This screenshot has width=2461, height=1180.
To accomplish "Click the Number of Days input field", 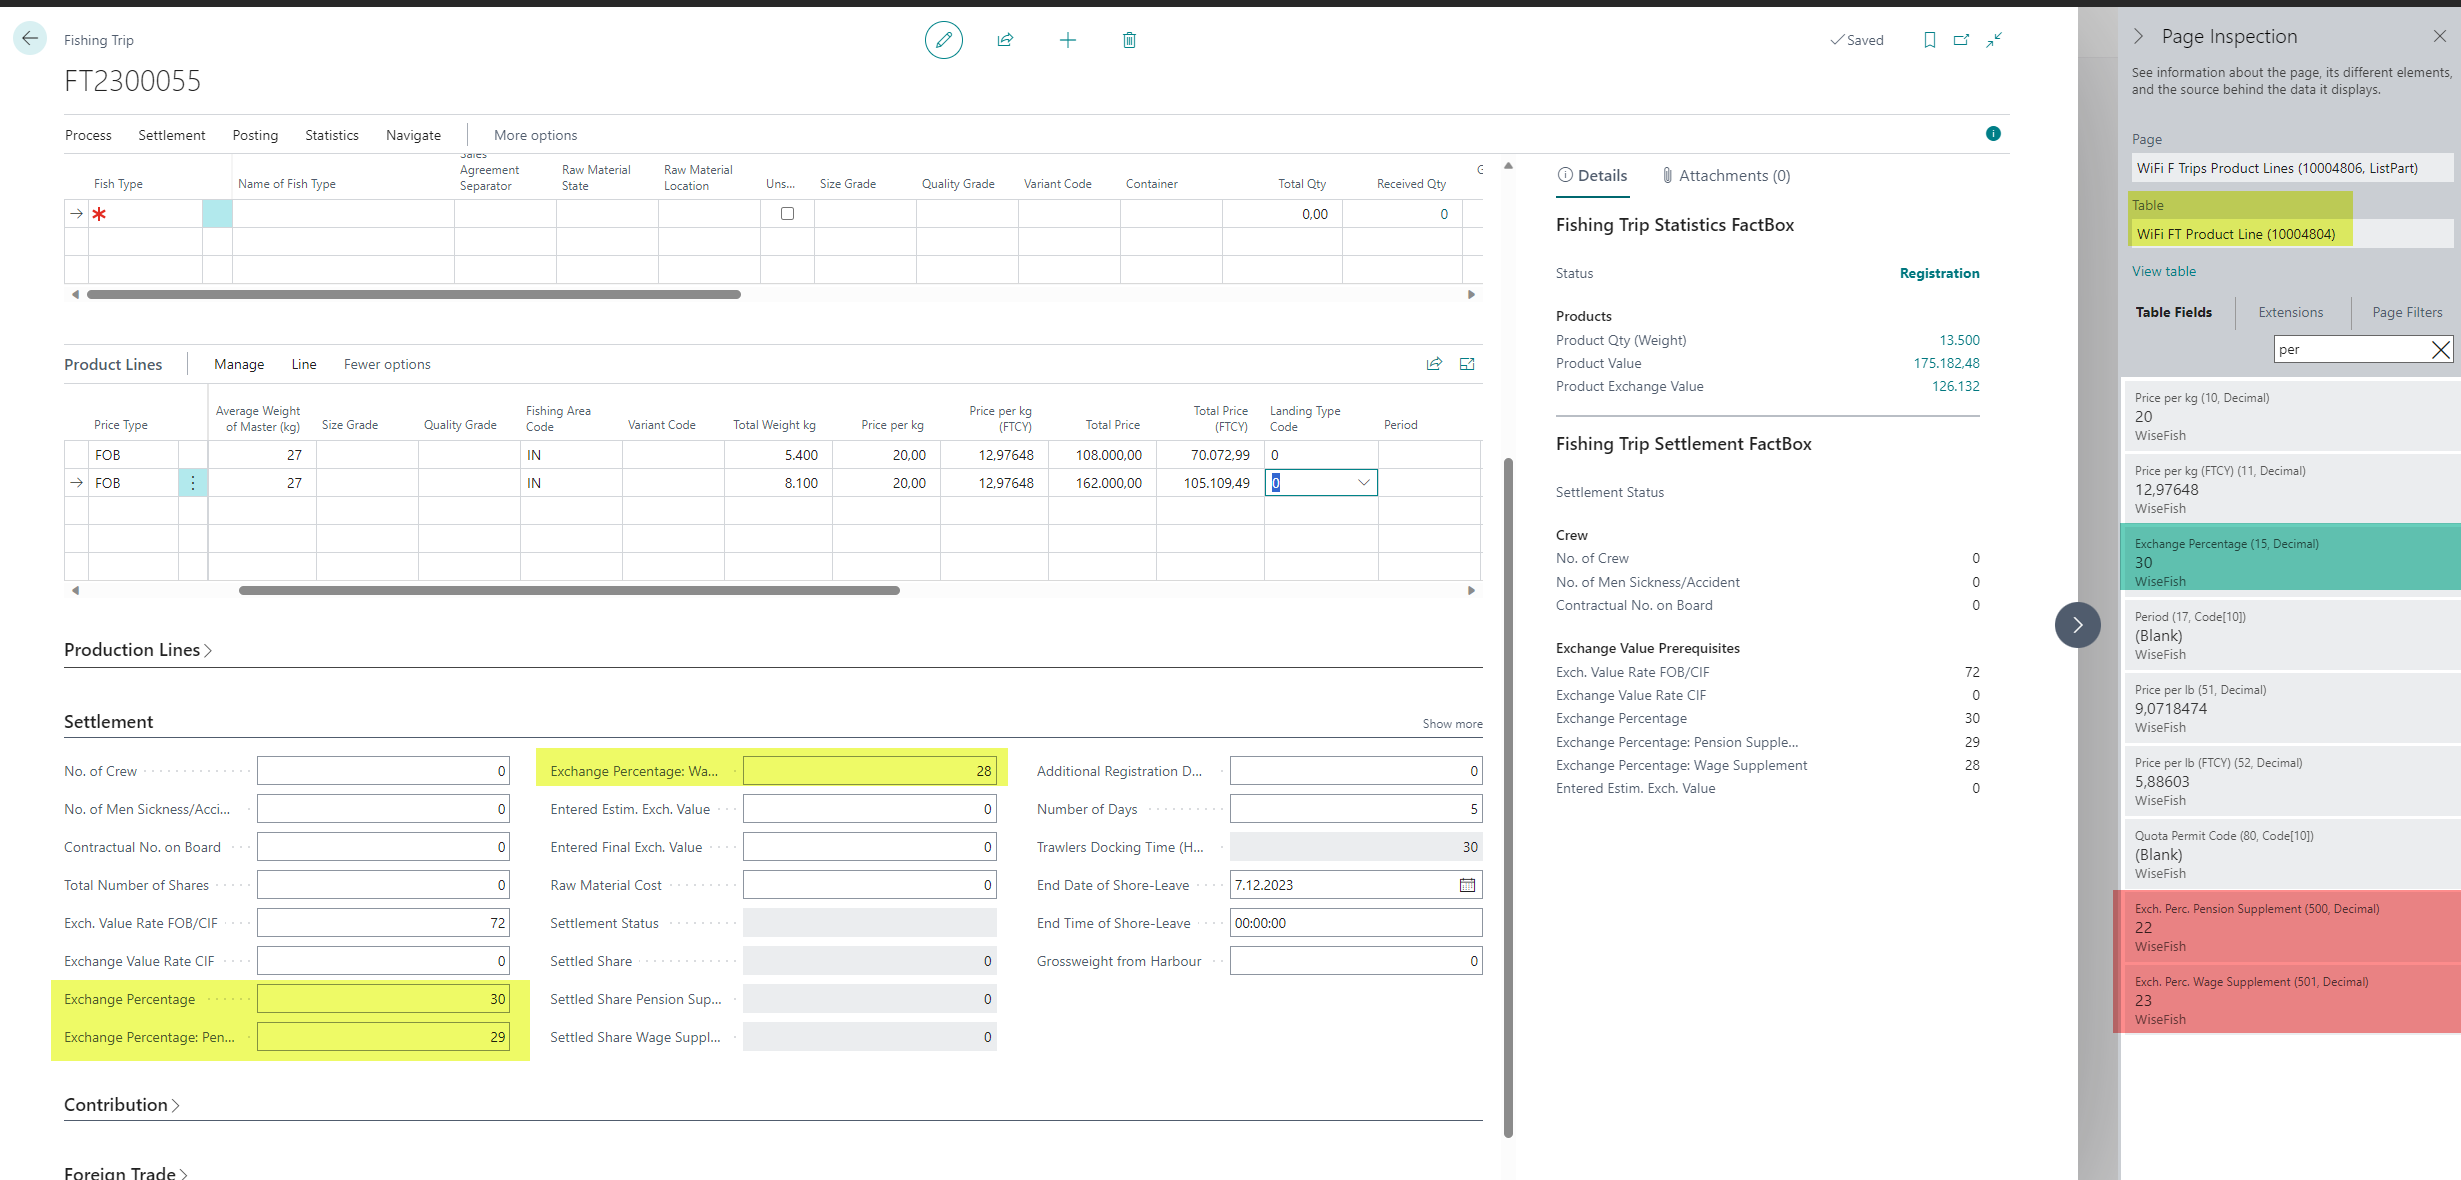I will [1355, 809].
